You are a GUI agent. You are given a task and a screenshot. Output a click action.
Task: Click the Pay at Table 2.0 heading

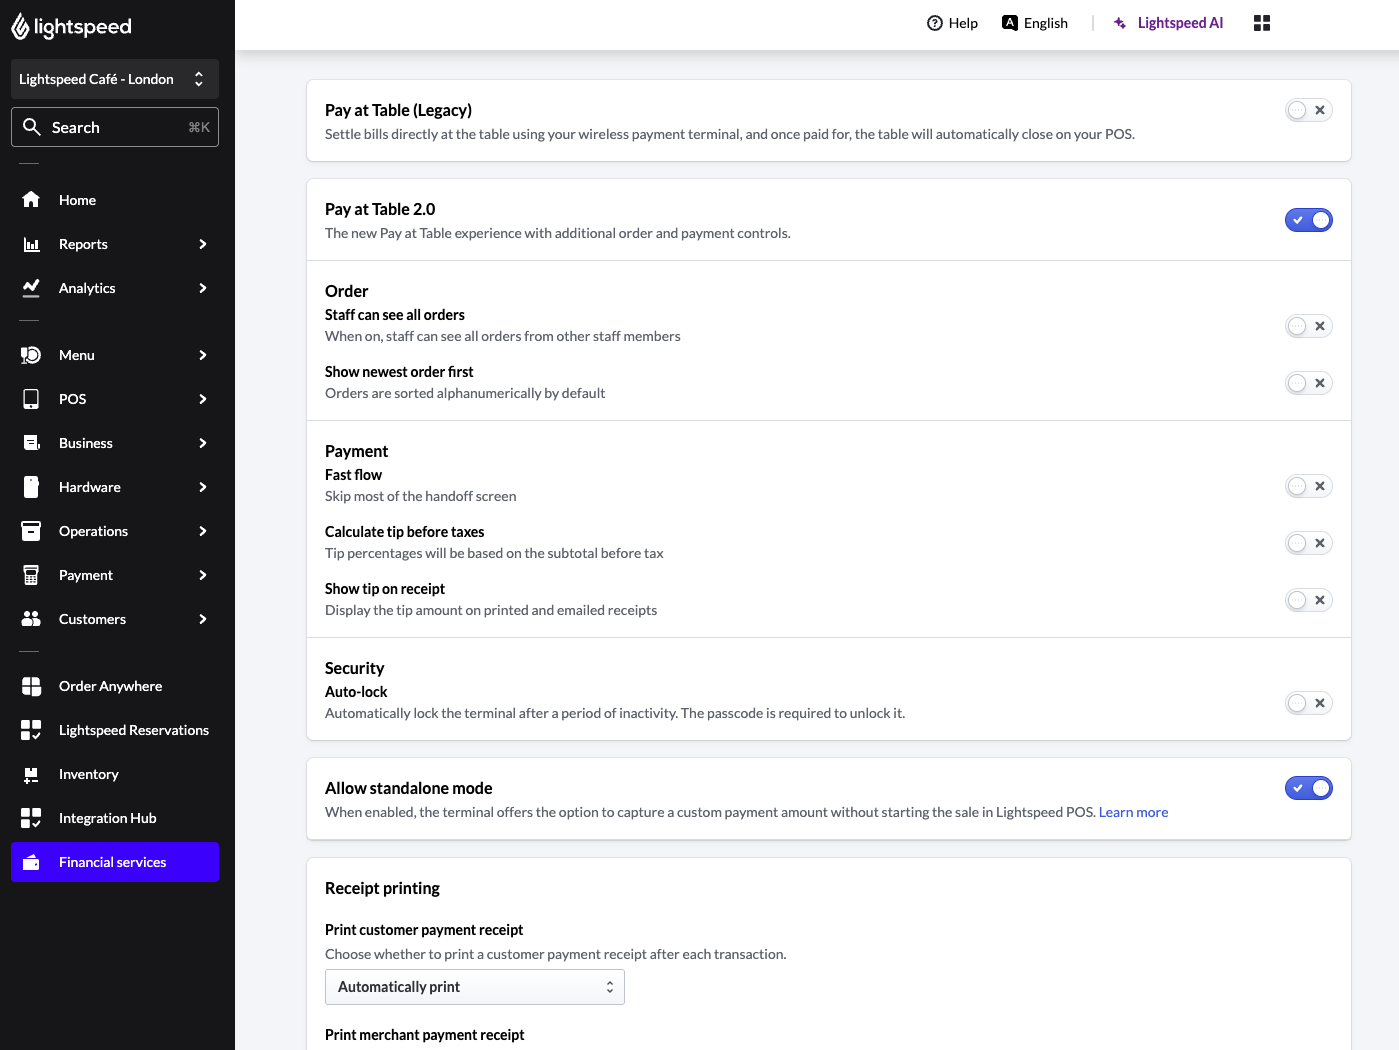[x=380, y=209]
